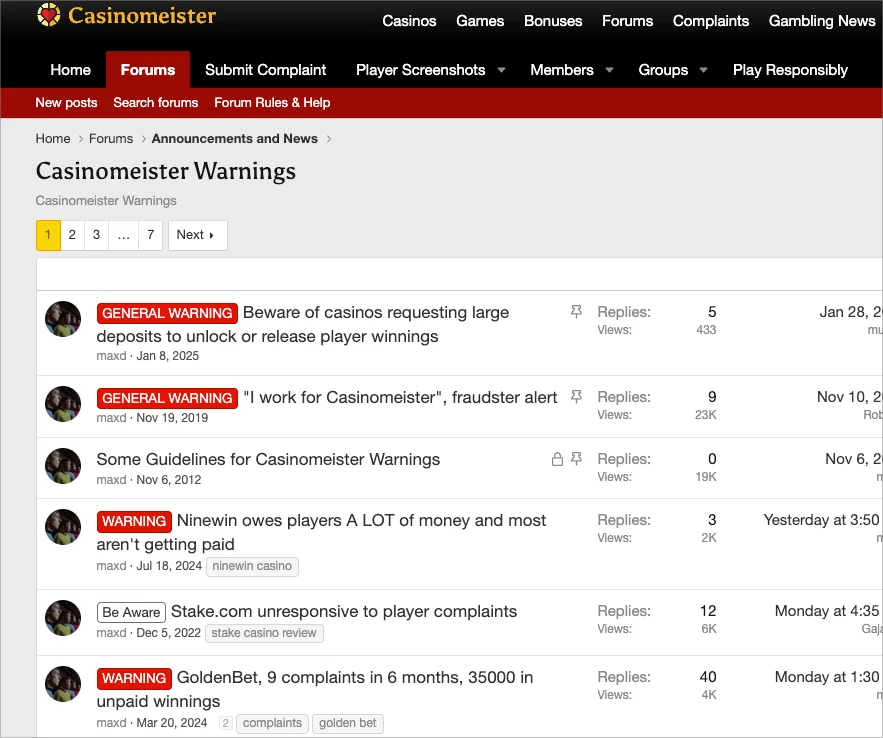Click maxd's avatar on the Guidelines thread
The image size is (883, 738).
63,466
